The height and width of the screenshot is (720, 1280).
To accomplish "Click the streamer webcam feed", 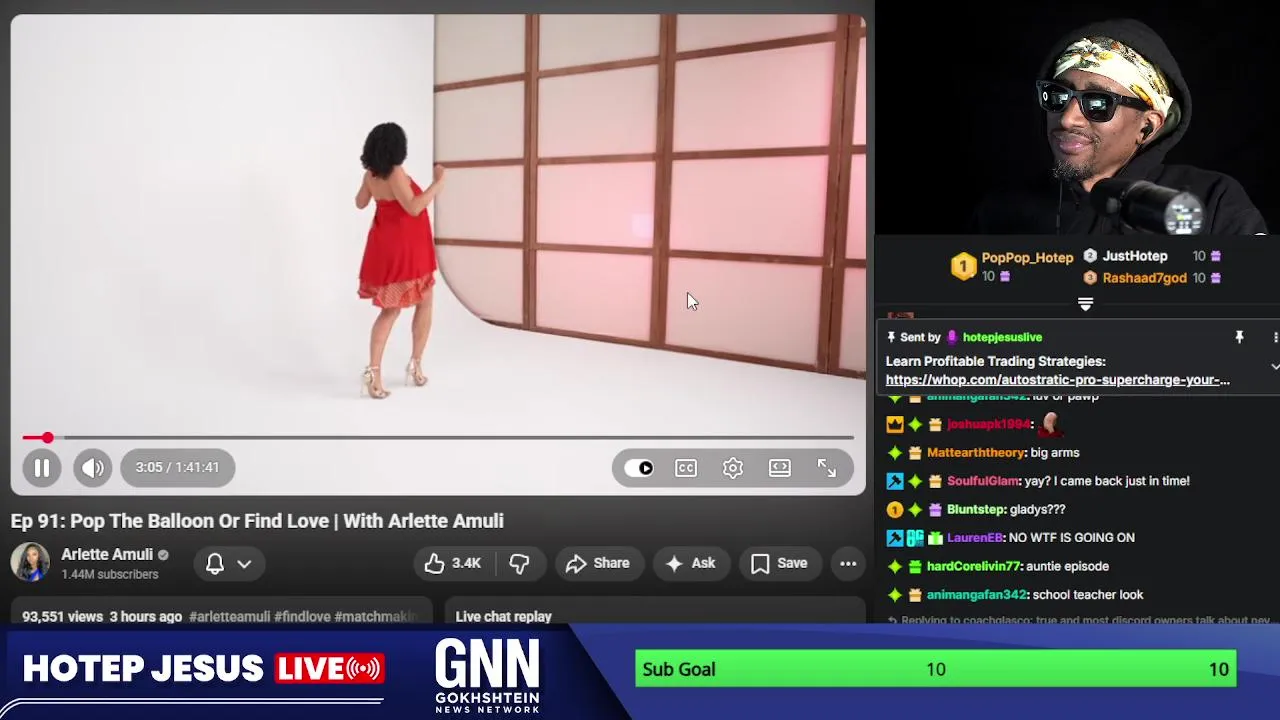I will [1077, 118].
